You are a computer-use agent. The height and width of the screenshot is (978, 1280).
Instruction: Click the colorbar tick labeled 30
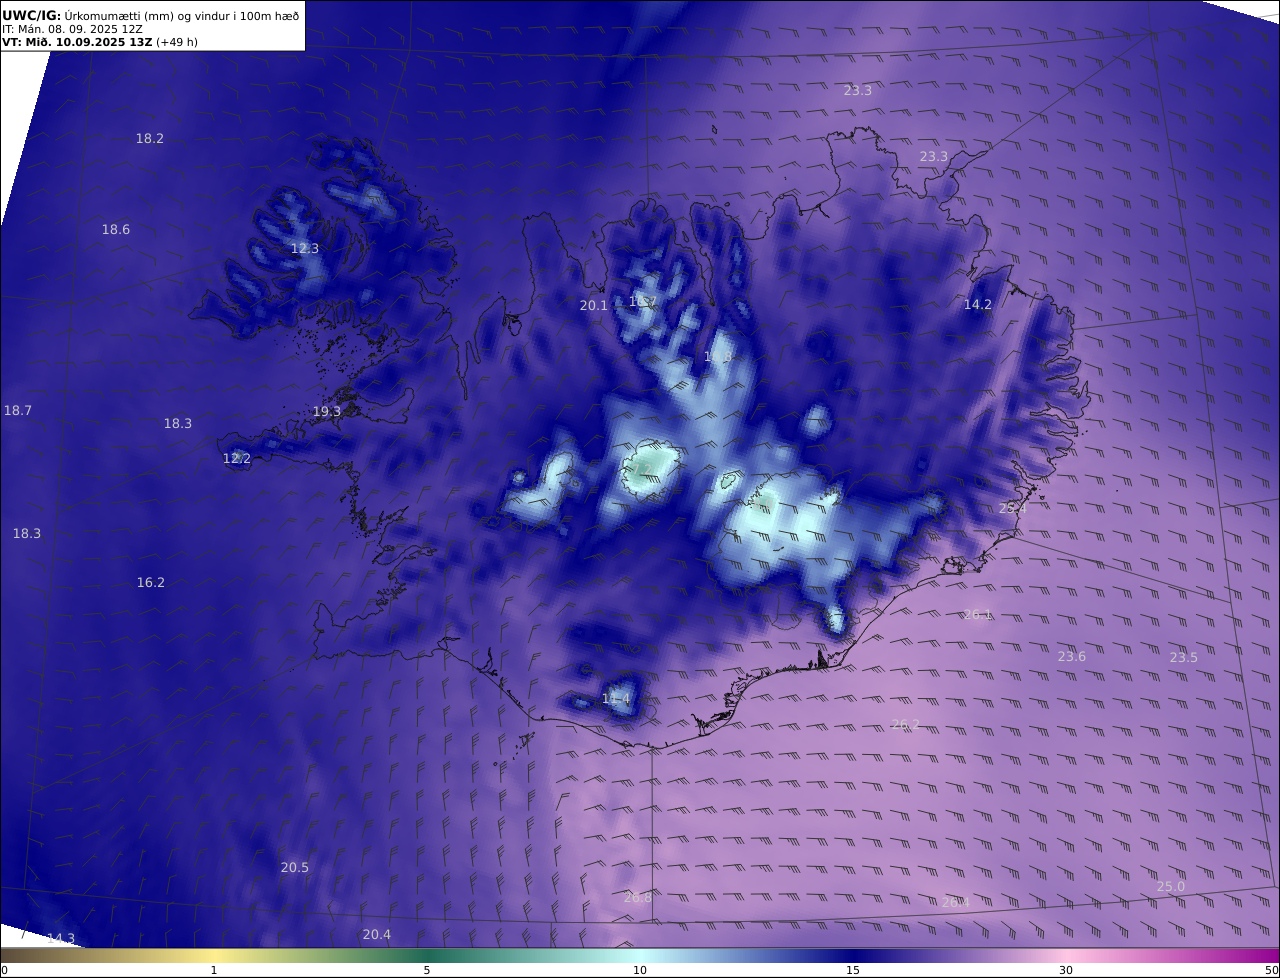point(1066,970)
